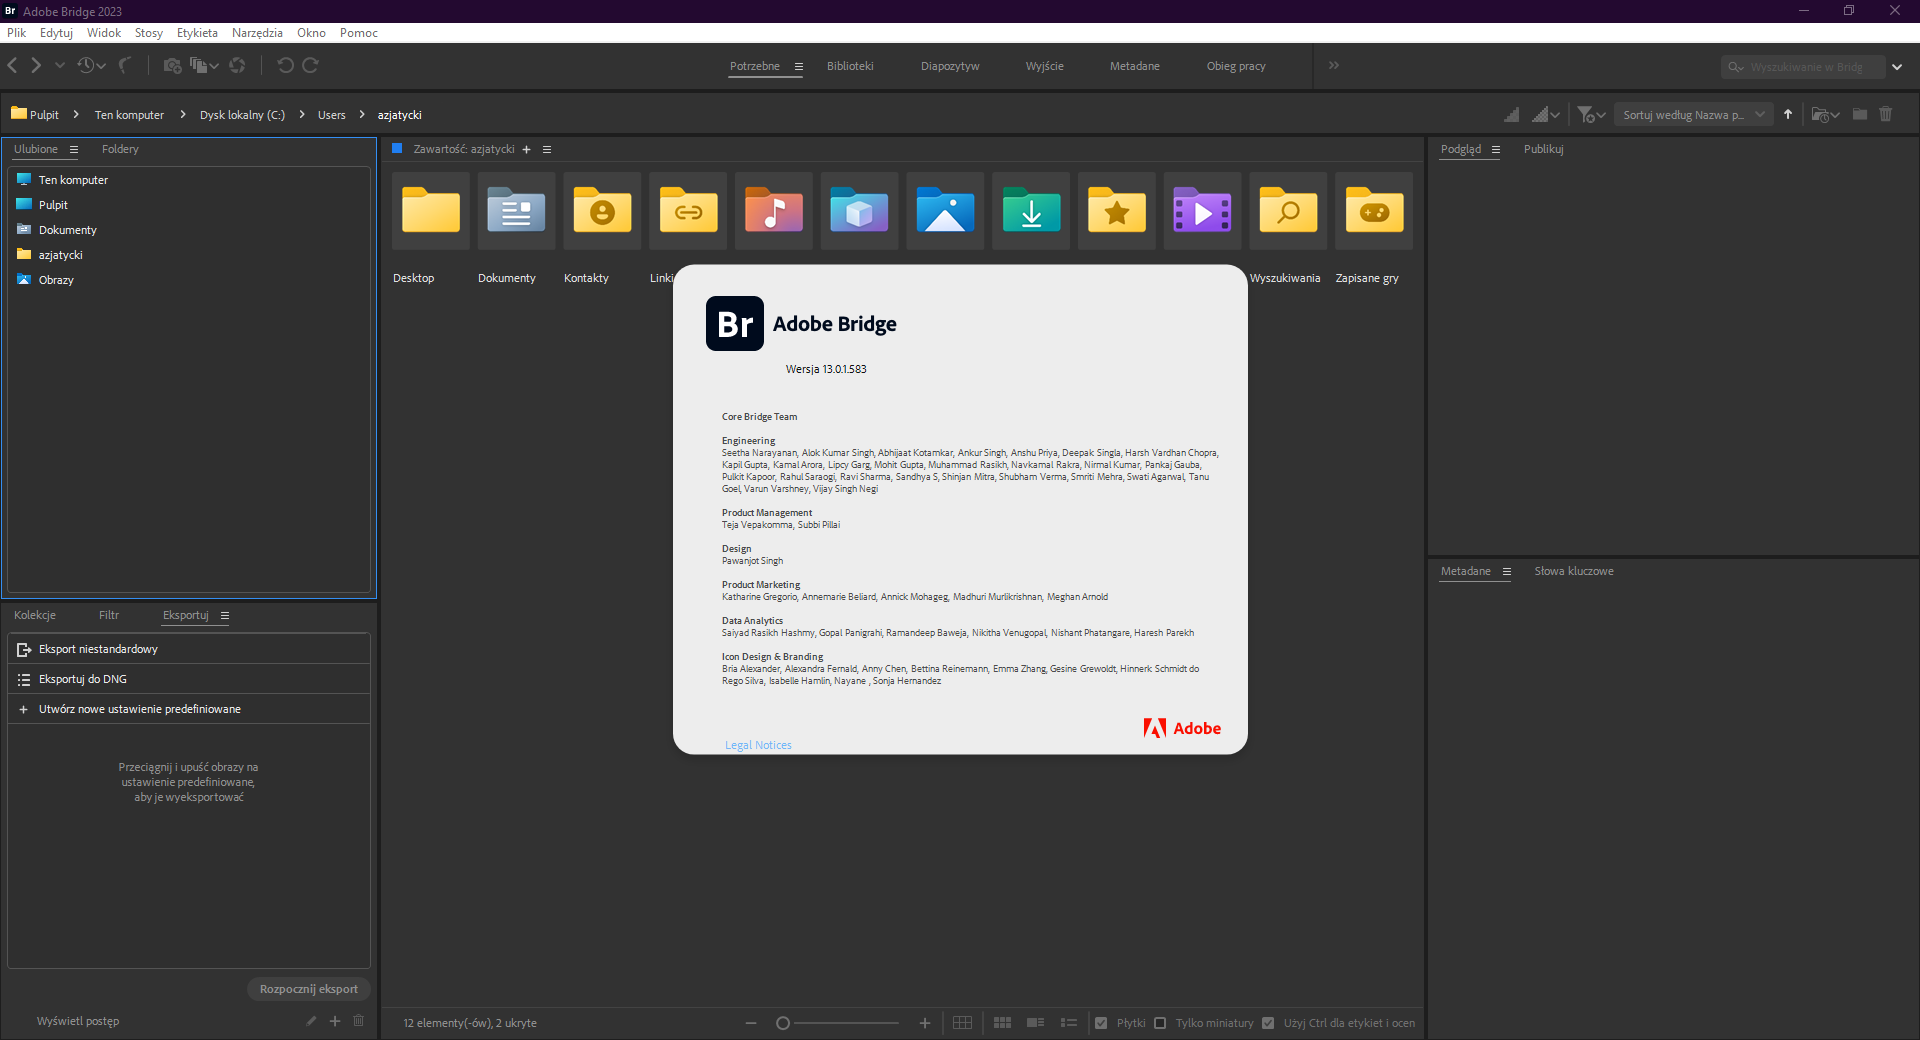Open the Publikuj tab
Image resolution: width=1920 pixels, height=1040 pixels.
point(1543,149)
